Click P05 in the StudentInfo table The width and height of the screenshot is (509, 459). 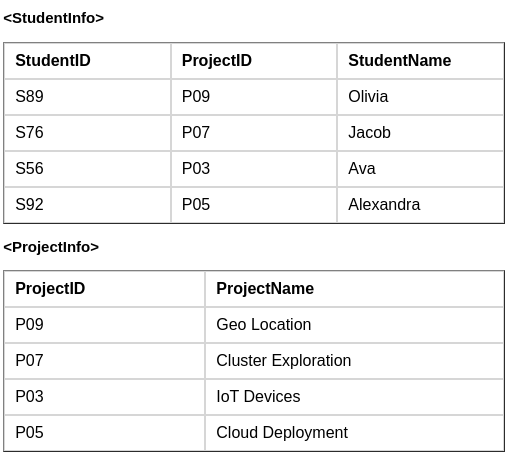254,205
